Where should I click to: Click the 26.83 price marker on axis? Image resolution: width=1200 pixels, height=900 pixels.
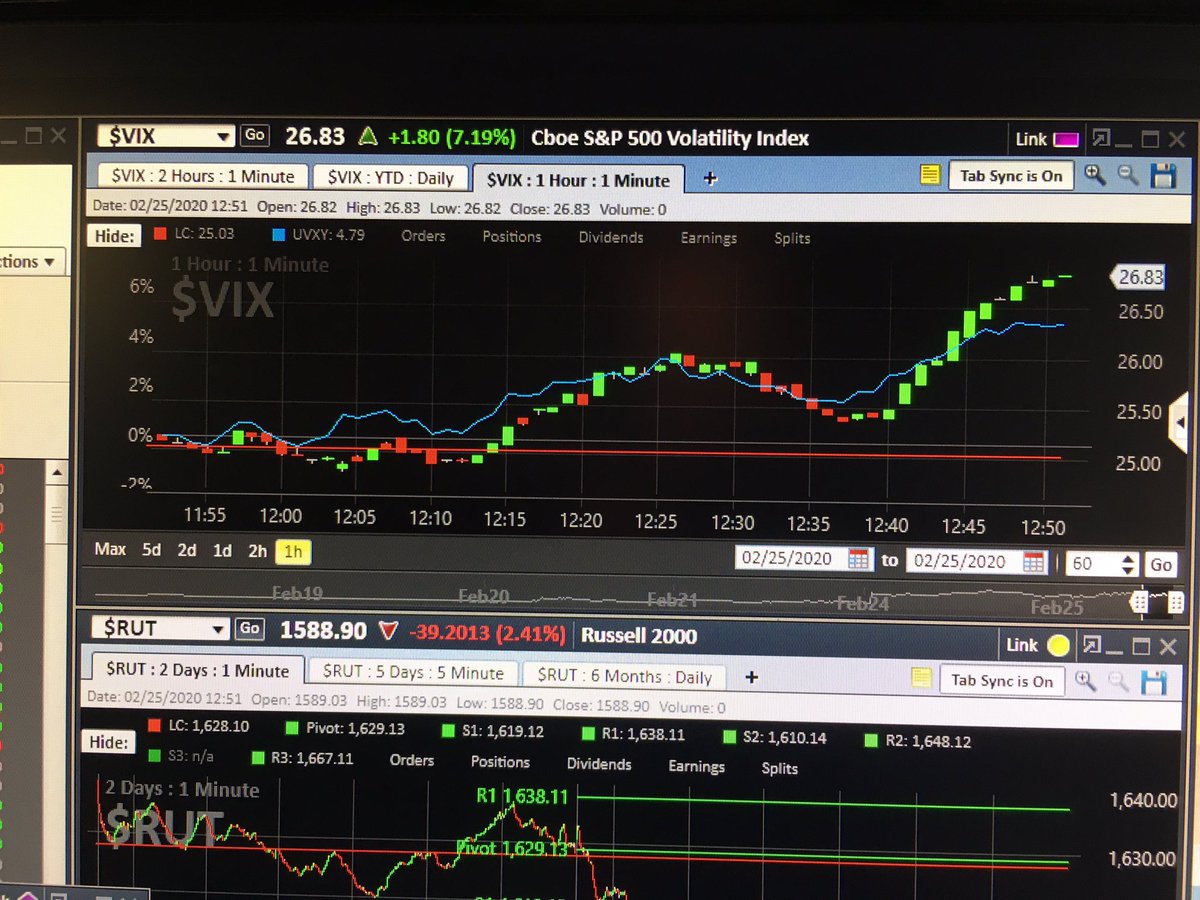point(1140,277)
